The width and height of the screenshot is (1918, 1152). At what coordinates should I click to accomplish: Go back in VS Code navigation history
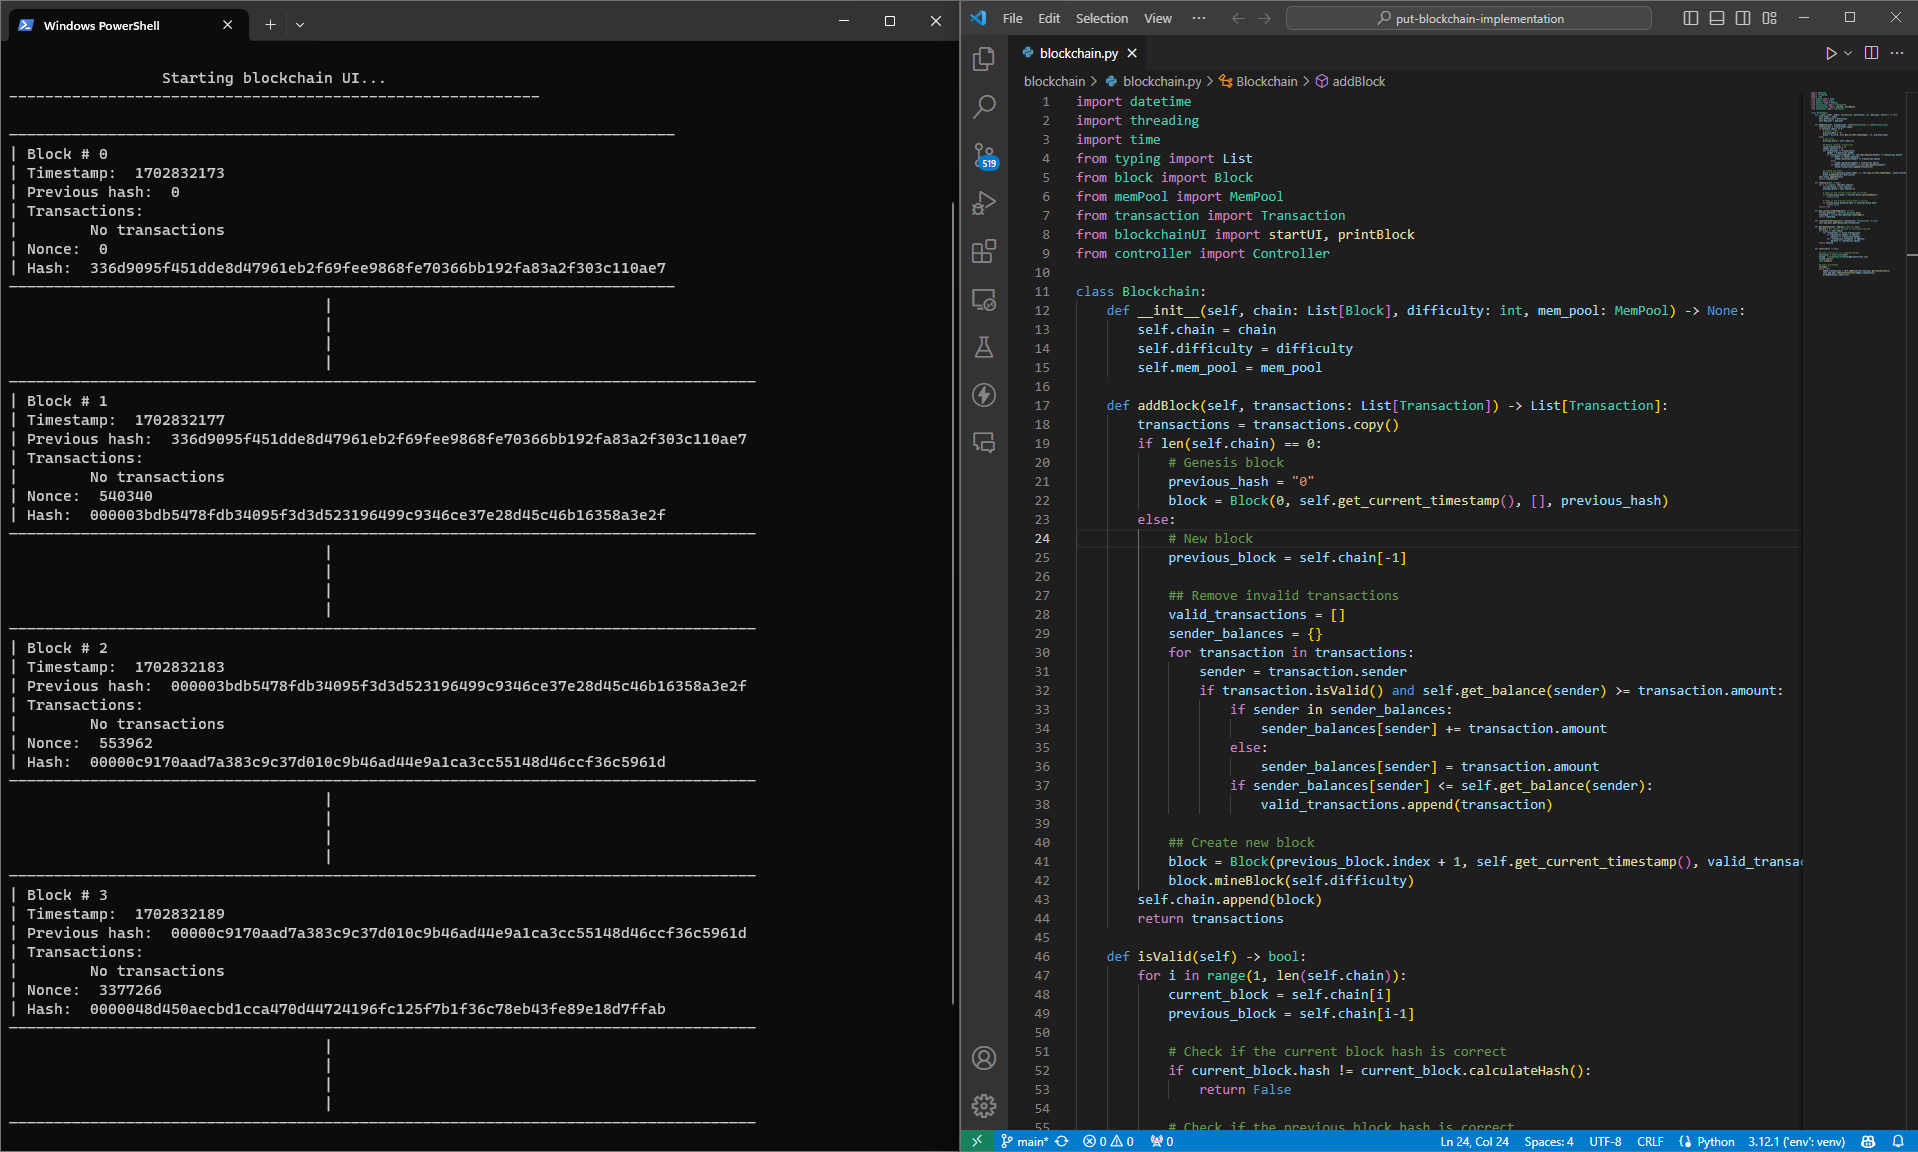1238,18
